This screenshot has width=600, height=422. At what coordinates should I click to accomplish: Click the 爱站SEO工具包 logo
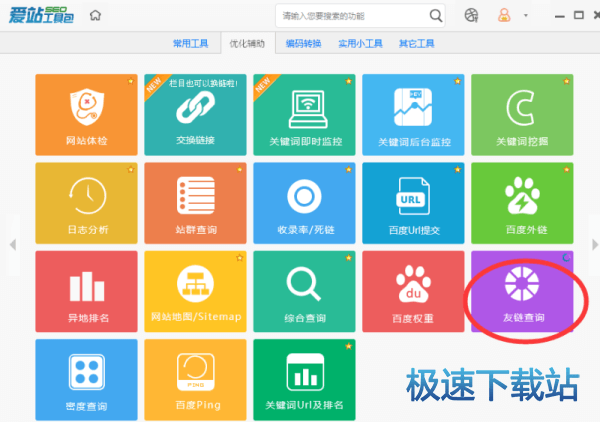click(x=41, y=15)
